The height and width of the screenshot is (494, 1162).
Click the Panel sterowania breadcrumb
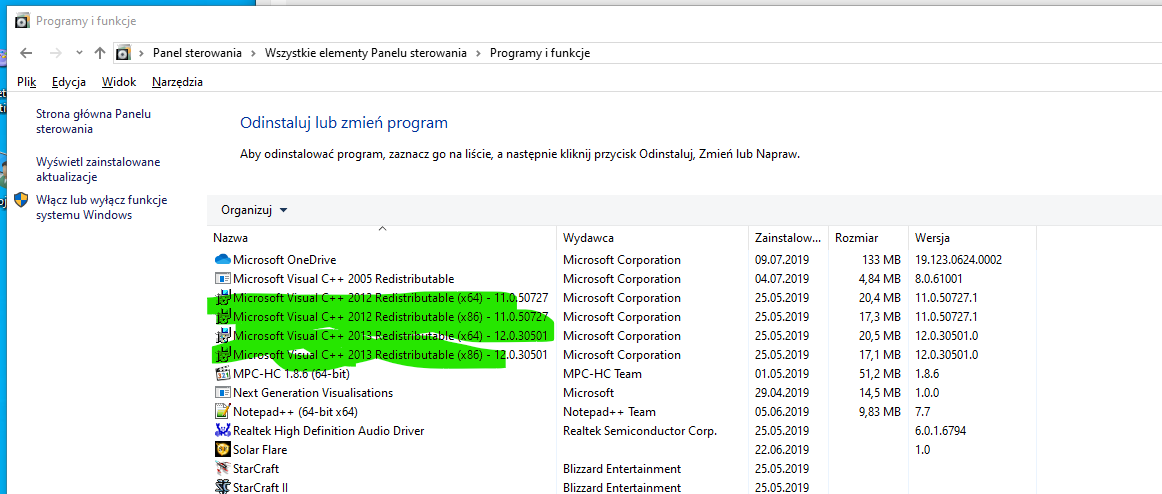(x=197, y=53)
